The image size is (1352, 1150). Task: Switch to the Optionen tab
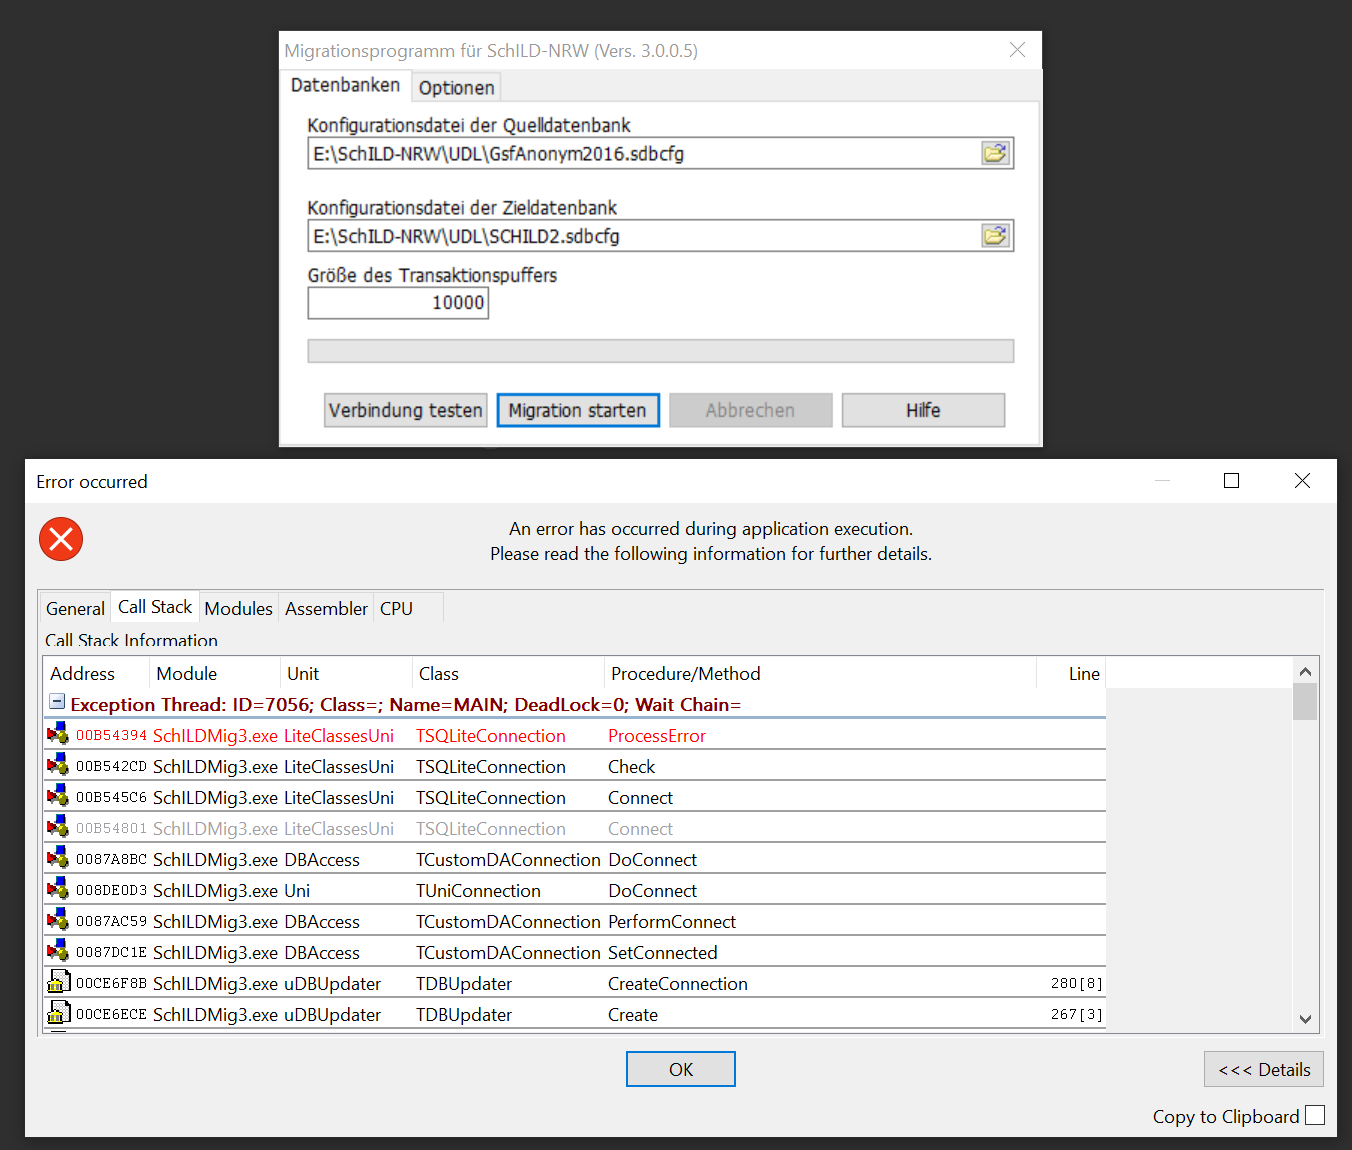click(456, 88)
